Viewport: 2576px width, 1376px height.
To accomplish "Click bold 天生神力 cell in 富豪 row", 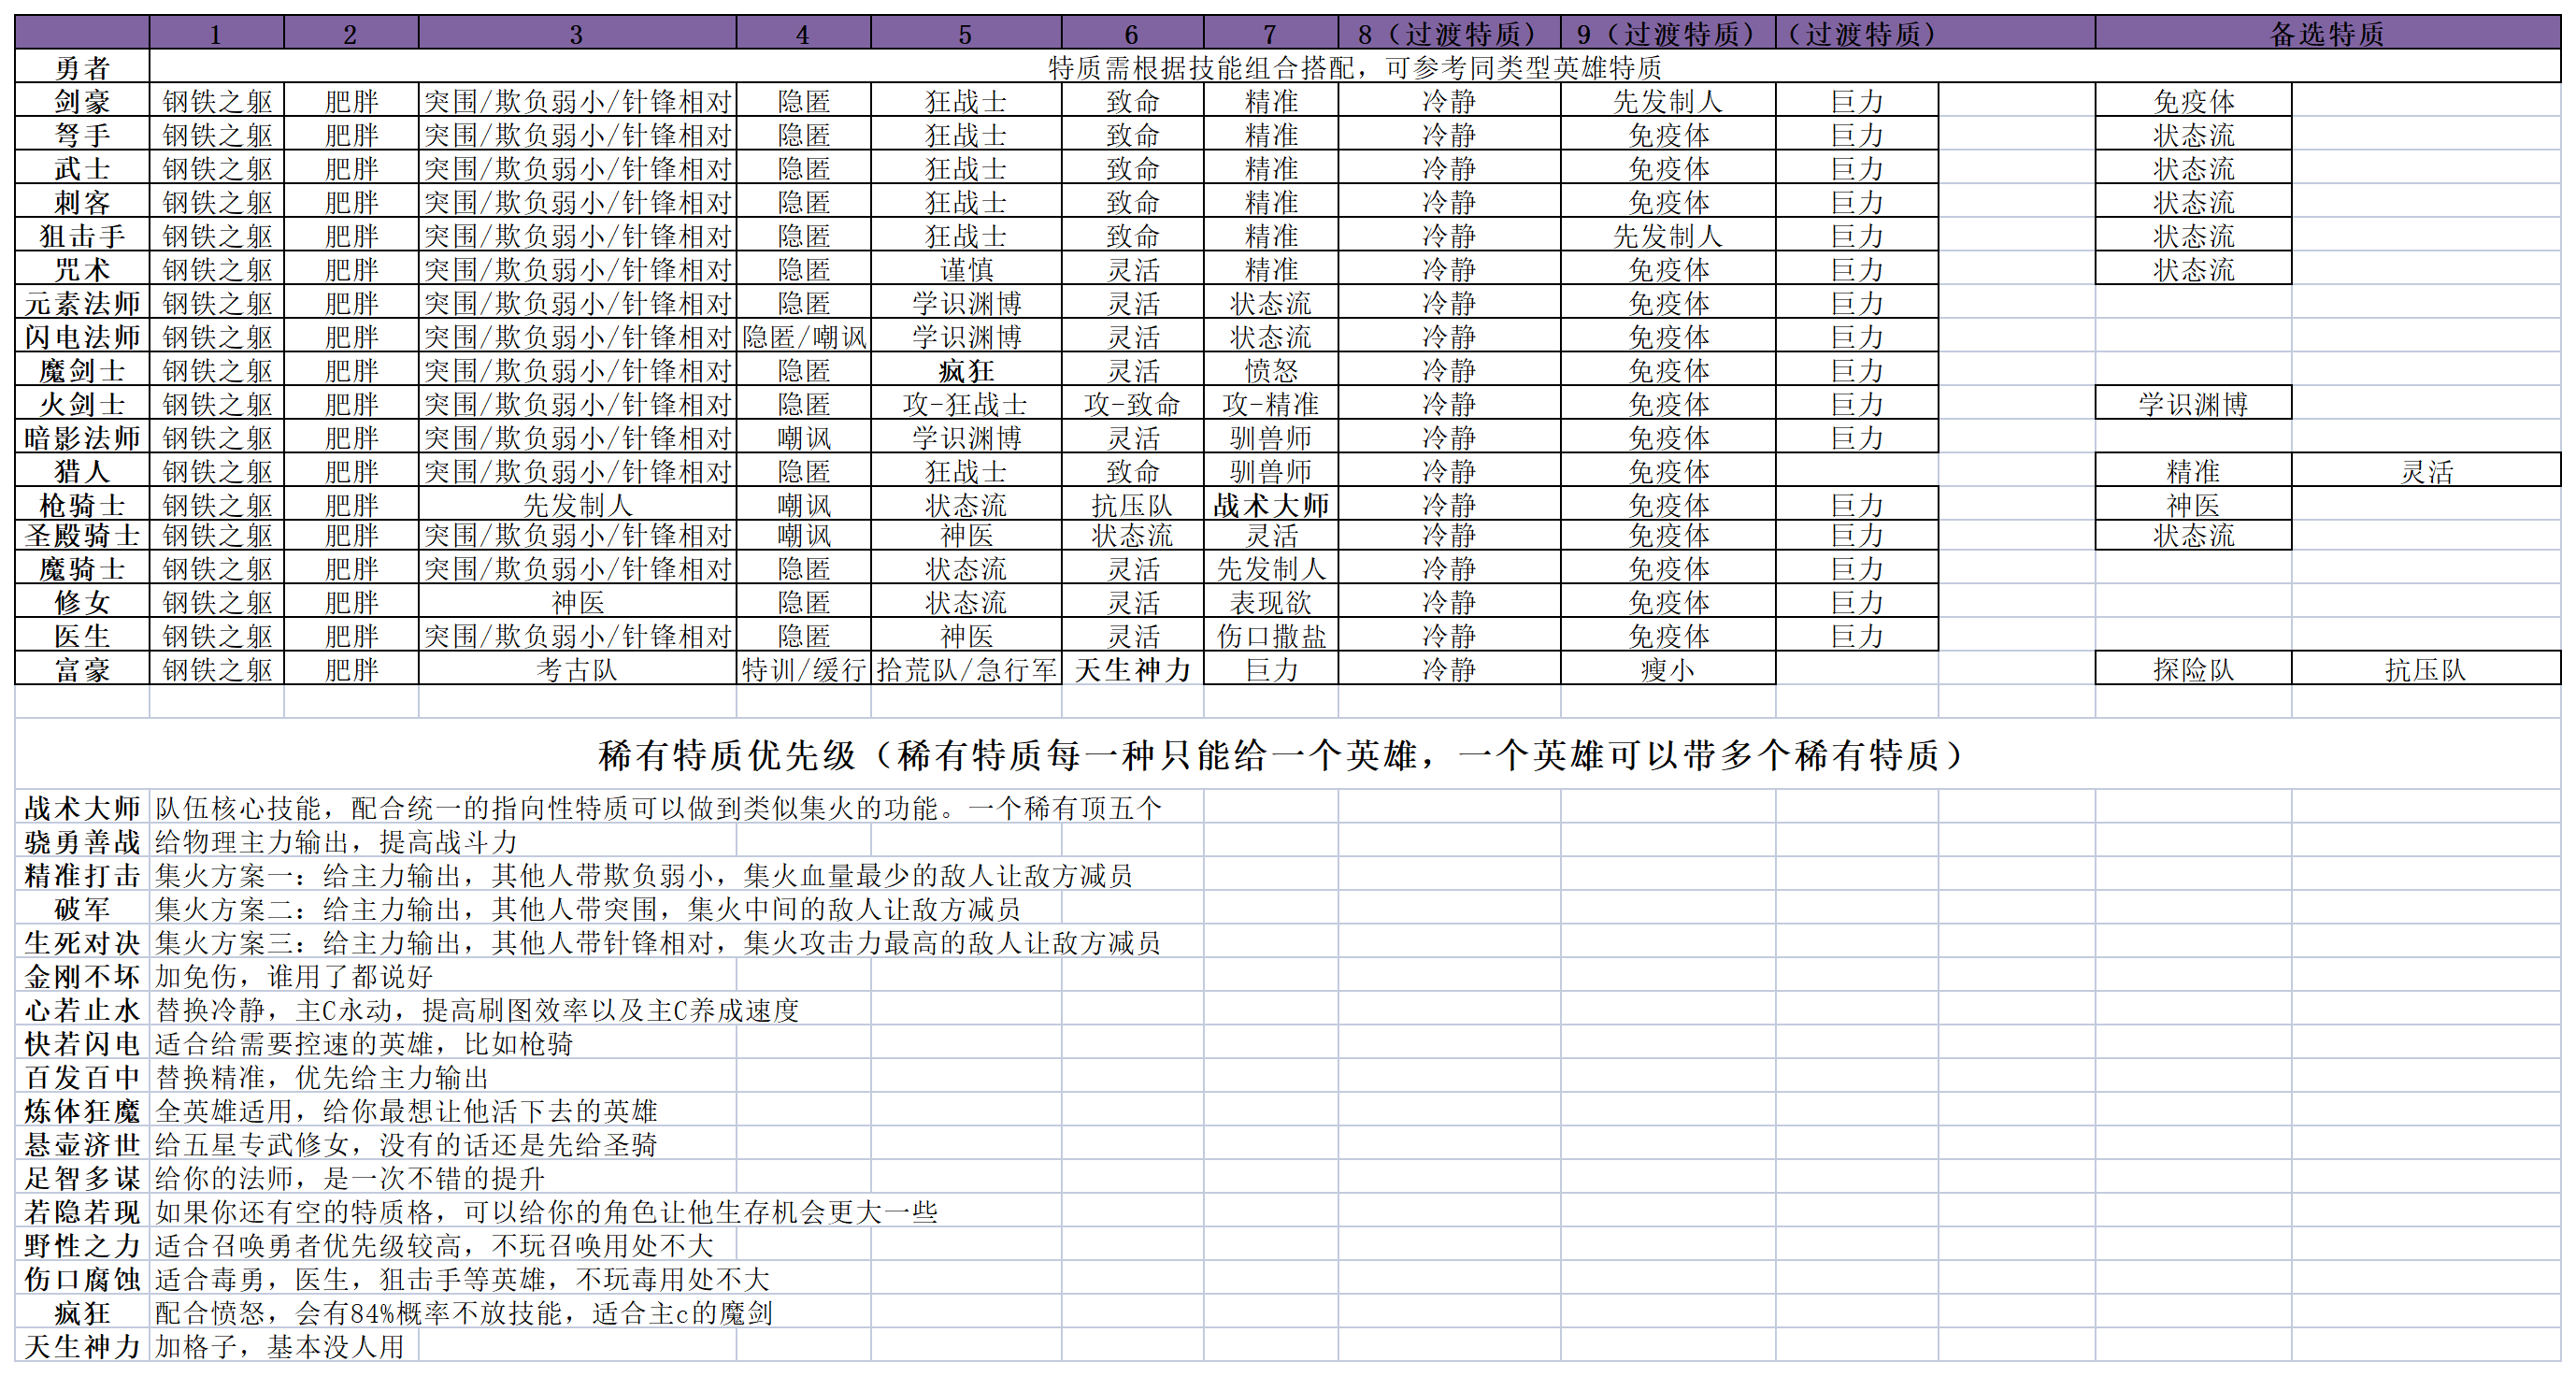I will pyautogui.click(x=1132, y=669).
